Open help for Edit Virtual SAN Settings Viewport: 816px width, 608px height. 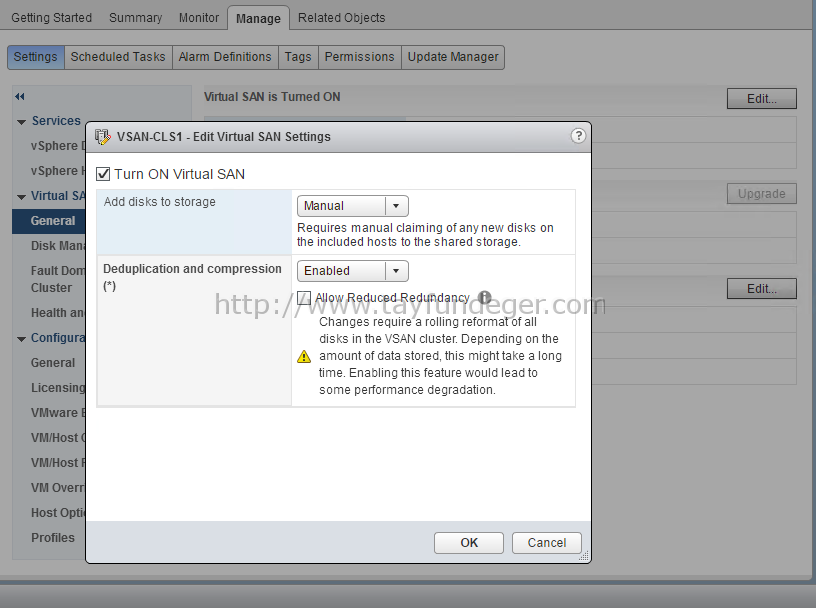click(x=578, y=136)
